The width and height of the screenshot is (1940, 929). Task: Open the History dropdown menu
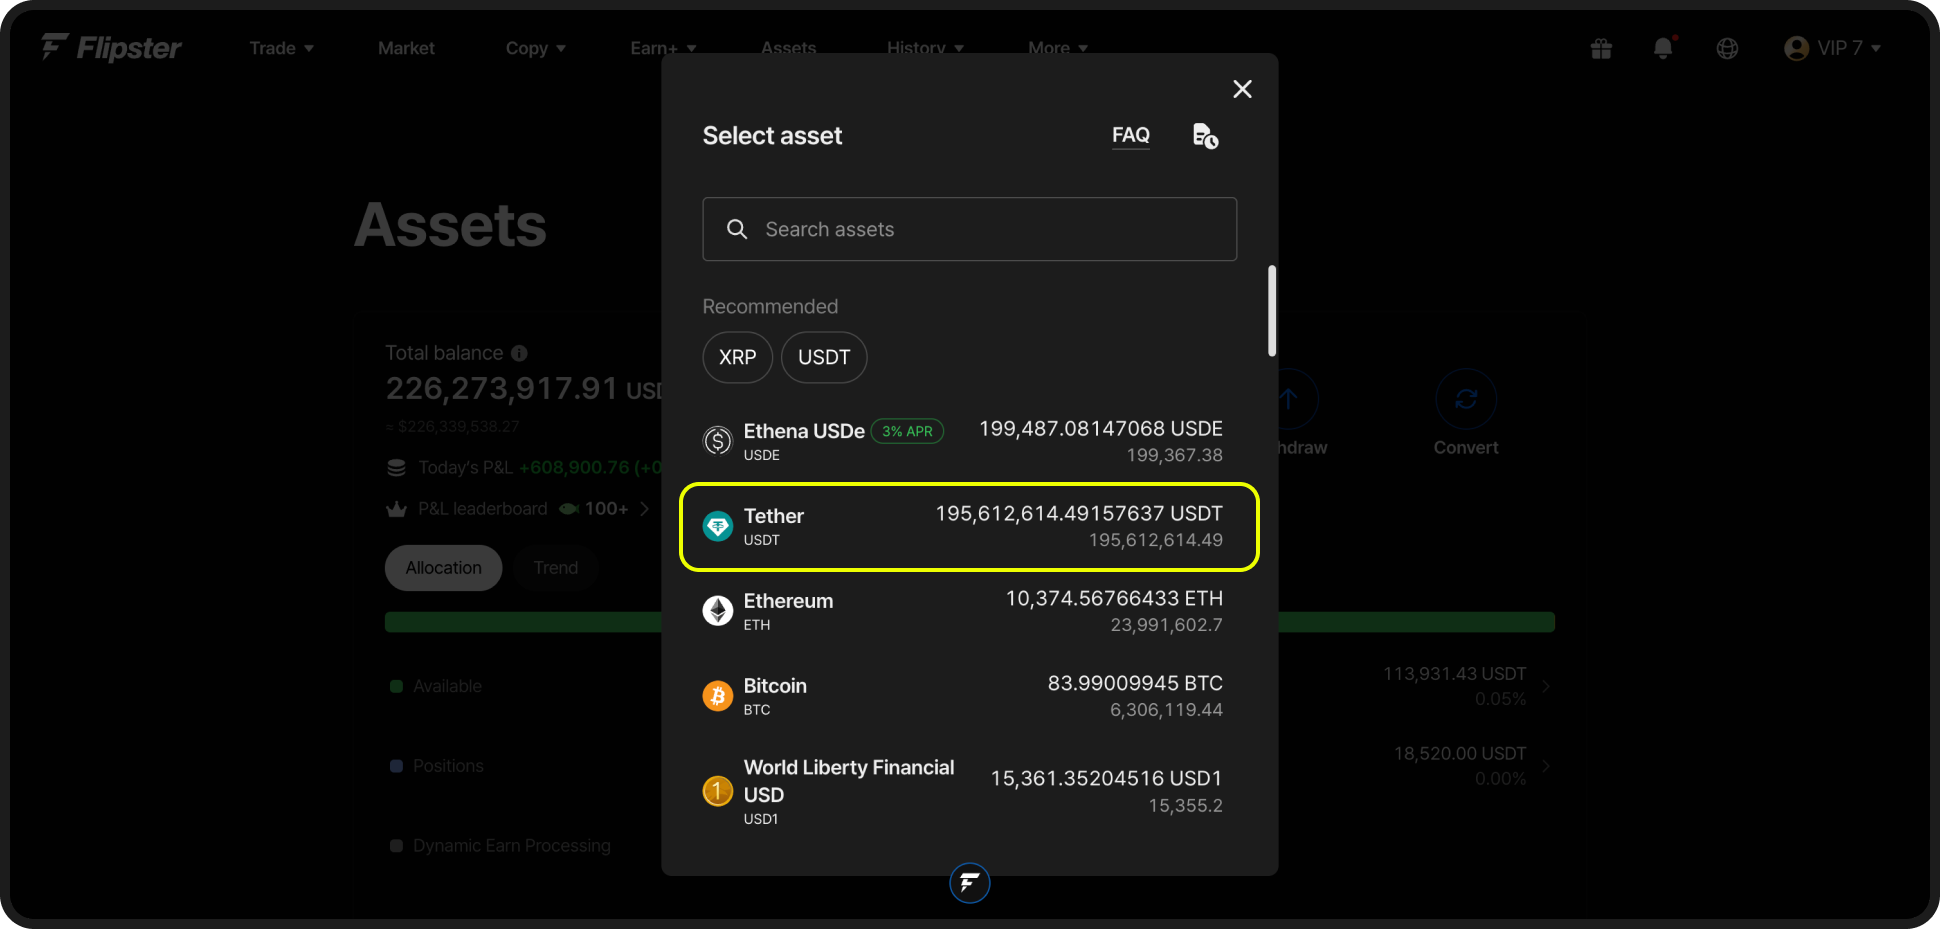click(x=925, y=48)
